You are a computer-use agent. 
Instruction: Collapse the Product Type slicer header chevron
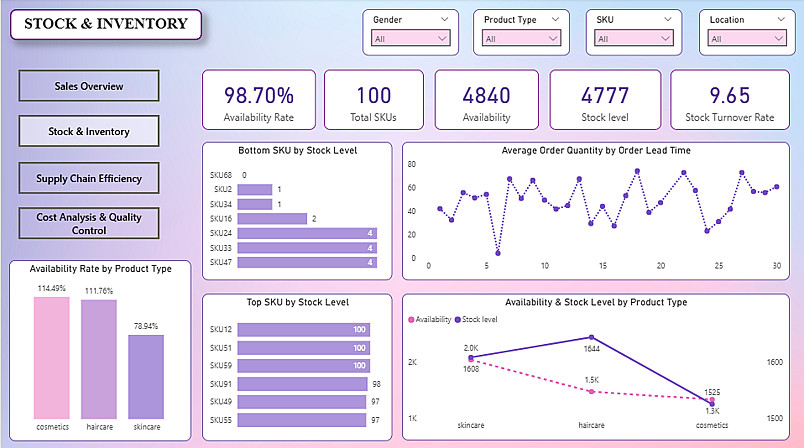click(x=555, y=19)
